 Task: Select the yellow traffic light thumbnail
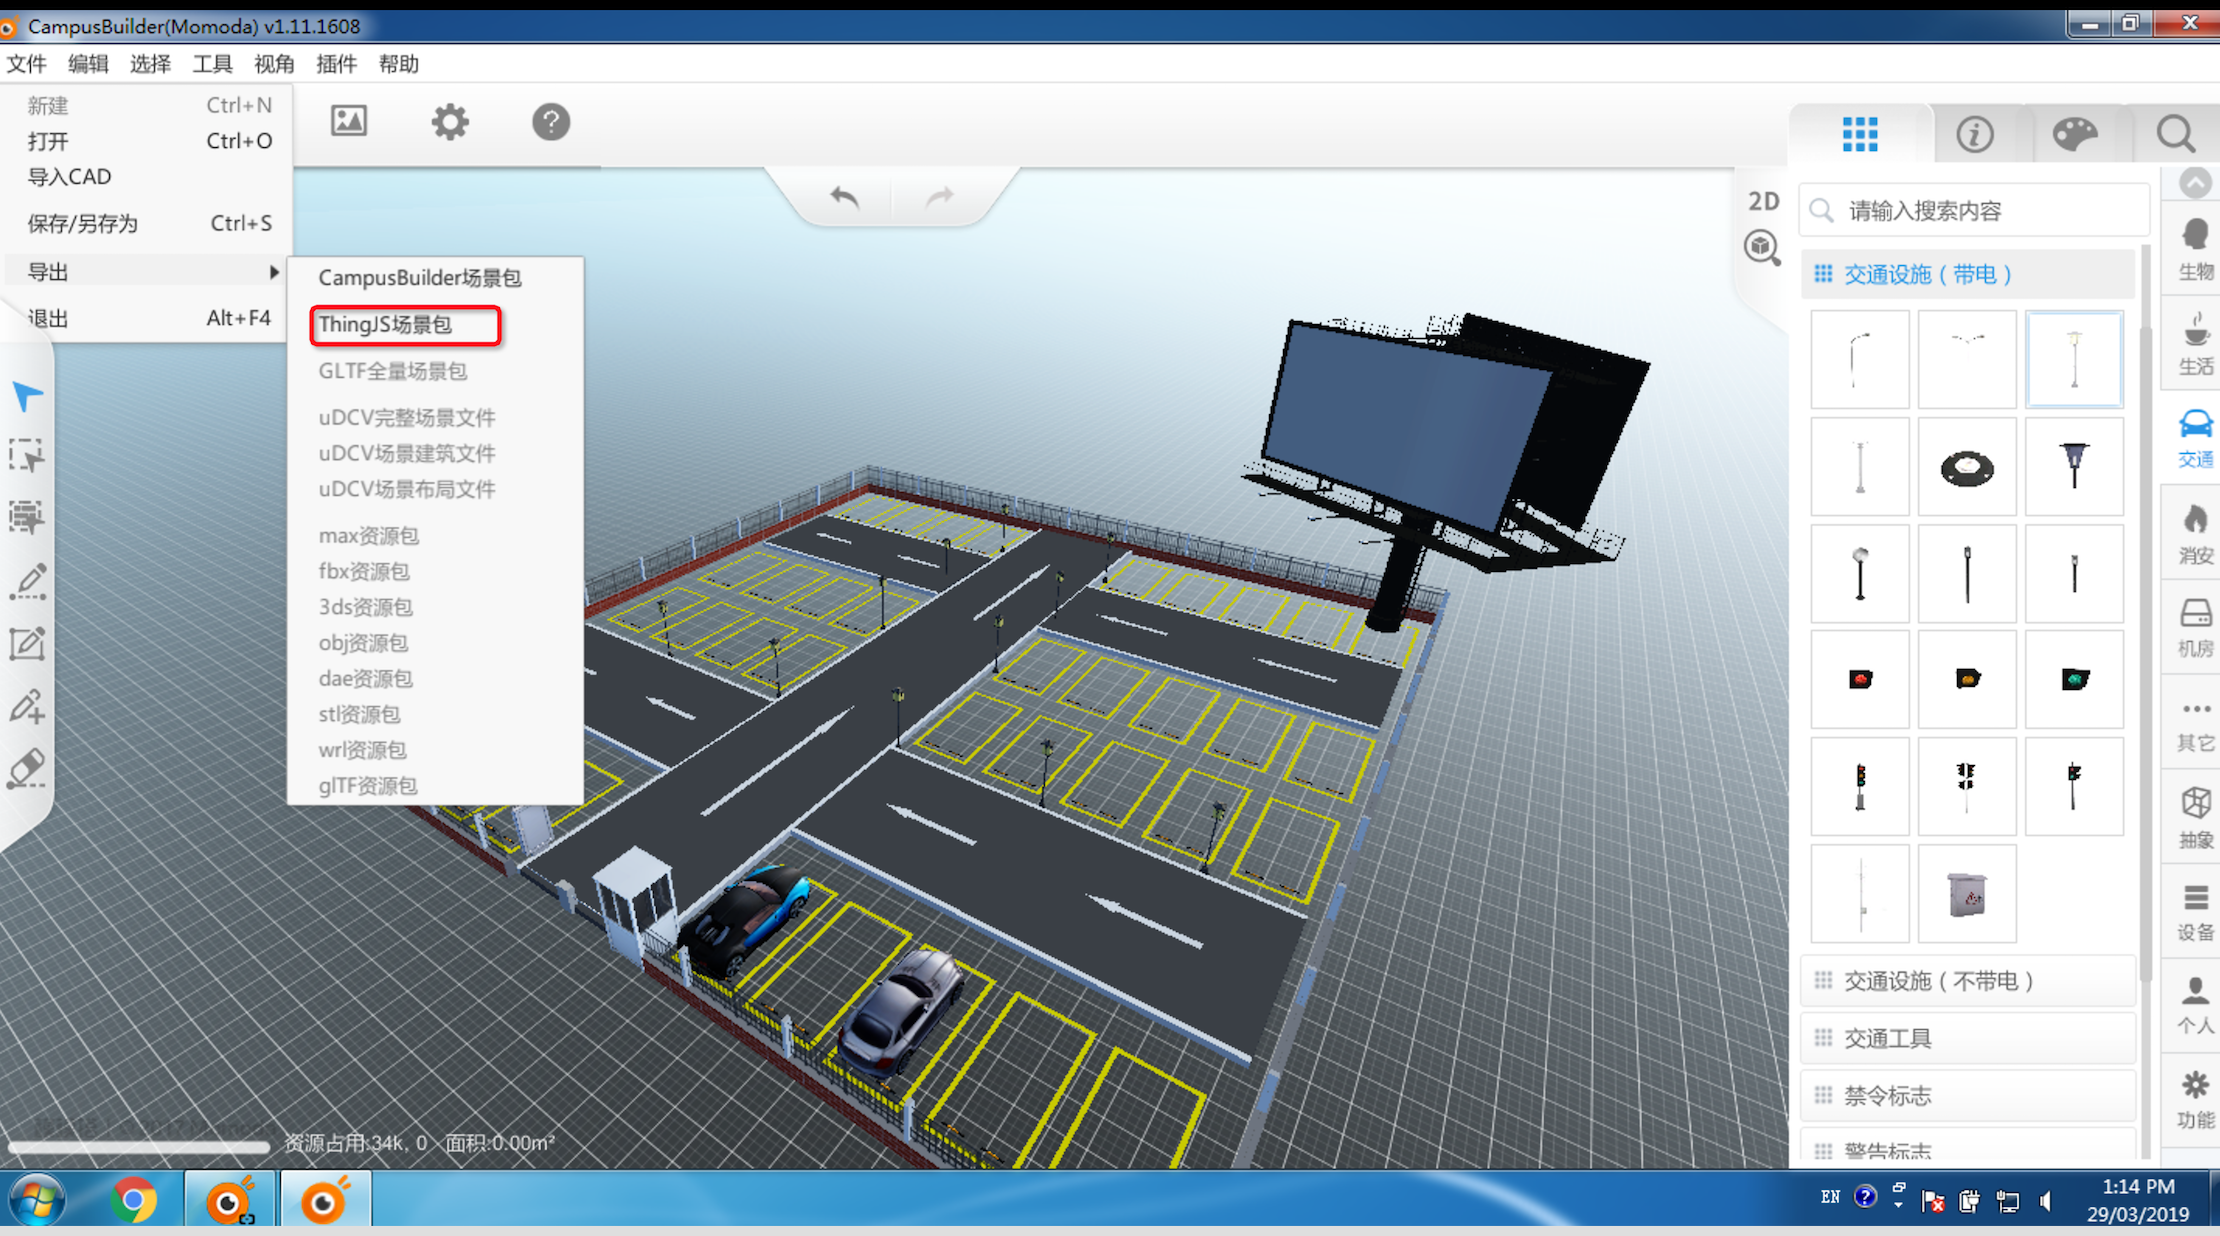click(1967, 680)
